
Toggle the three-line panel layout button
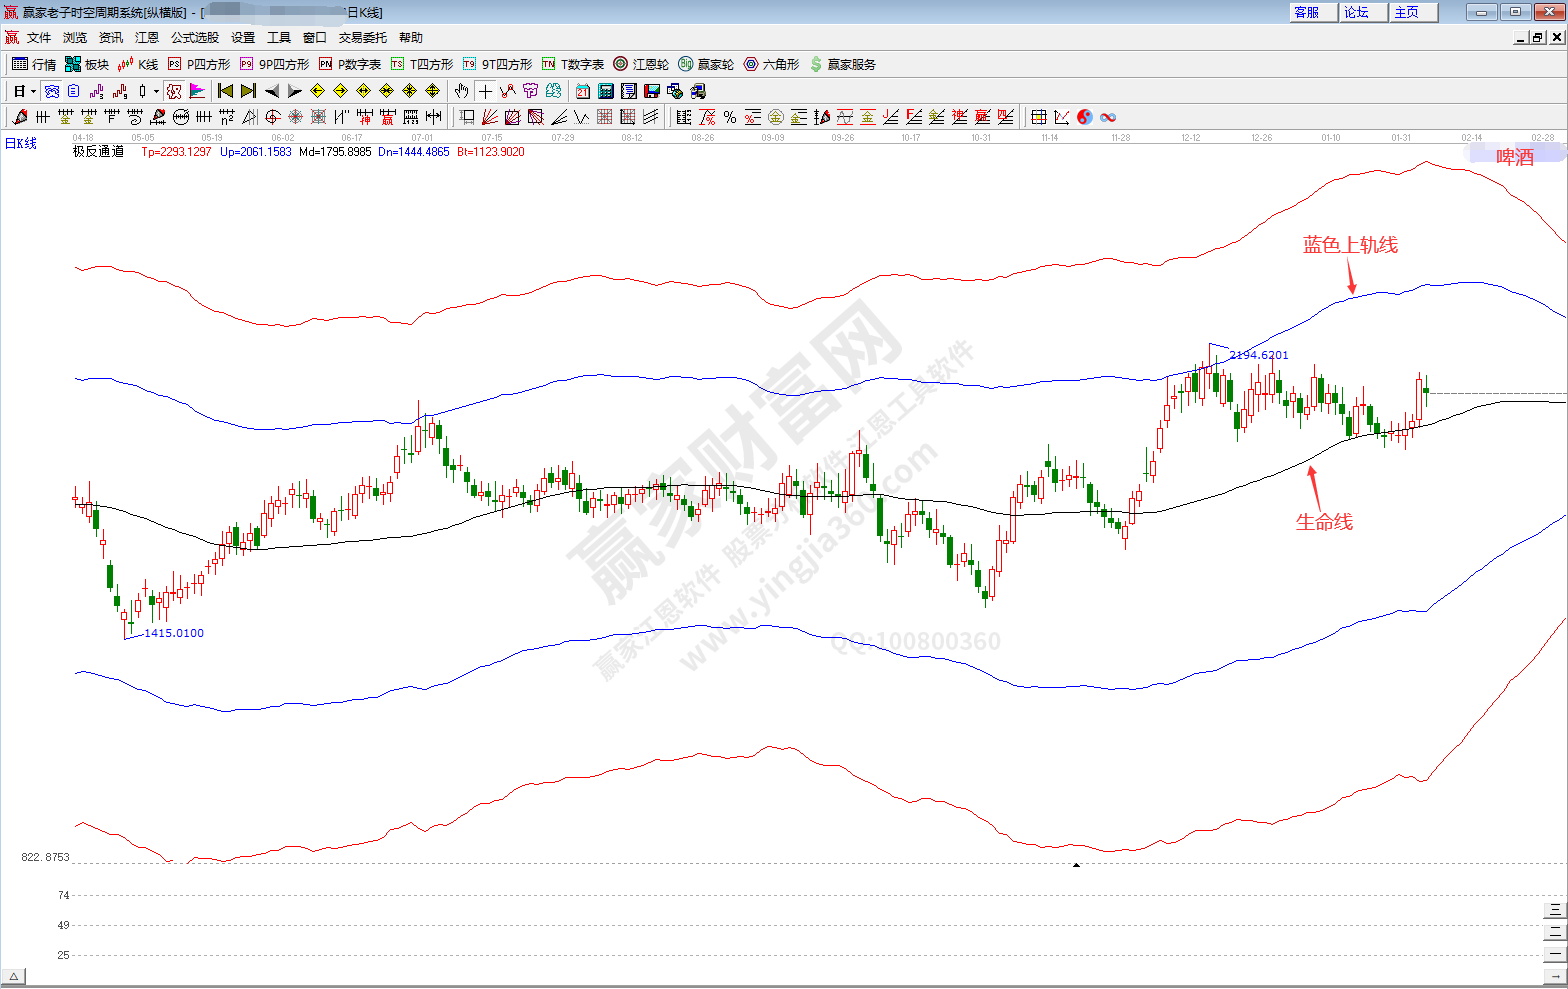pyautogui.click(x=1554, y=909)
